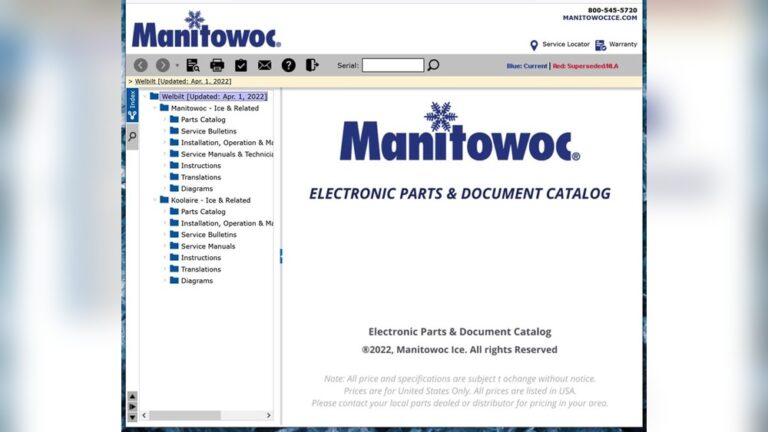
Task: Click the Serial search magnifier icon
Action: [x=433, y=65]
